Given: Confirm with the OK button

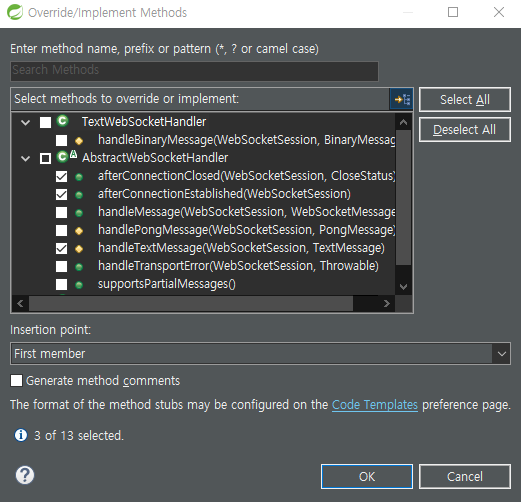Looking at the screenshot, I should [x=367, y=476].
